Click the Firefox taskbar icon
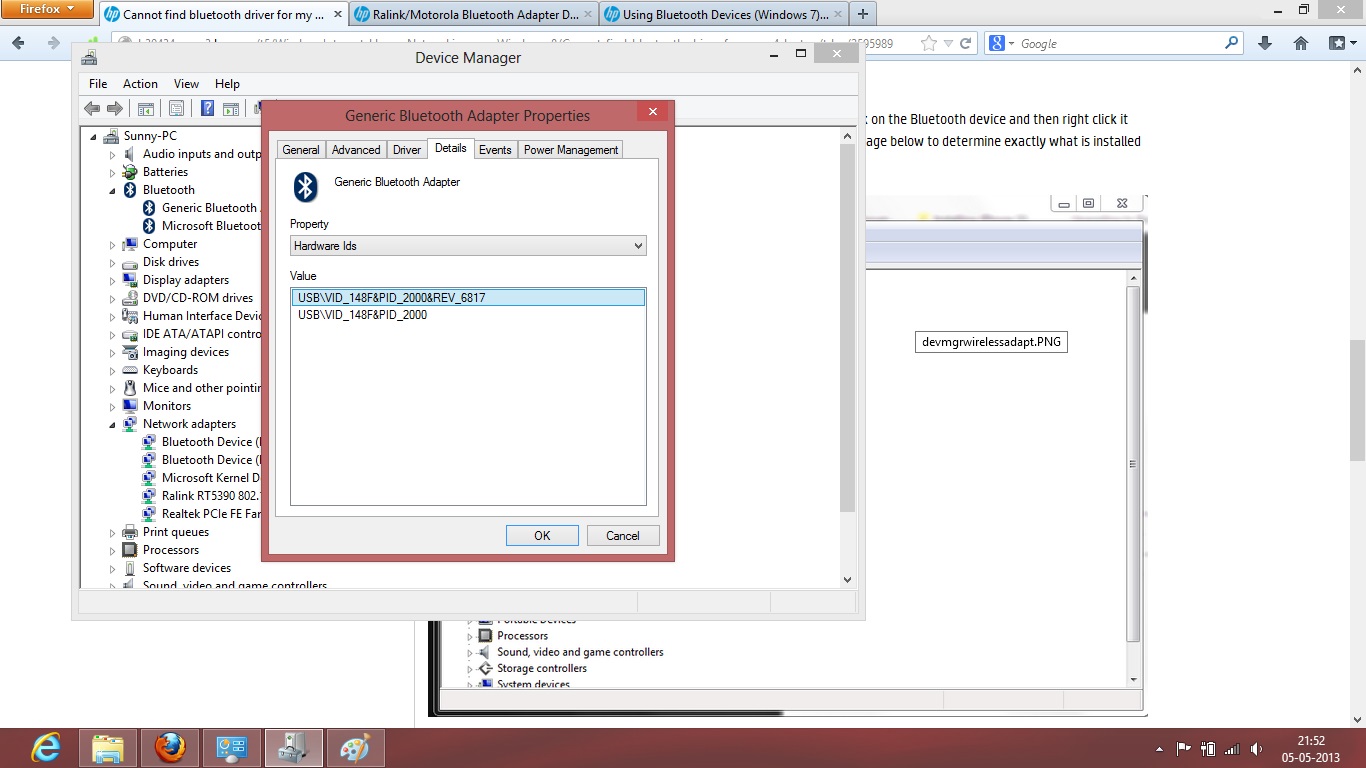The width and height of the screenshot is (1366, 768). (170, 748)
